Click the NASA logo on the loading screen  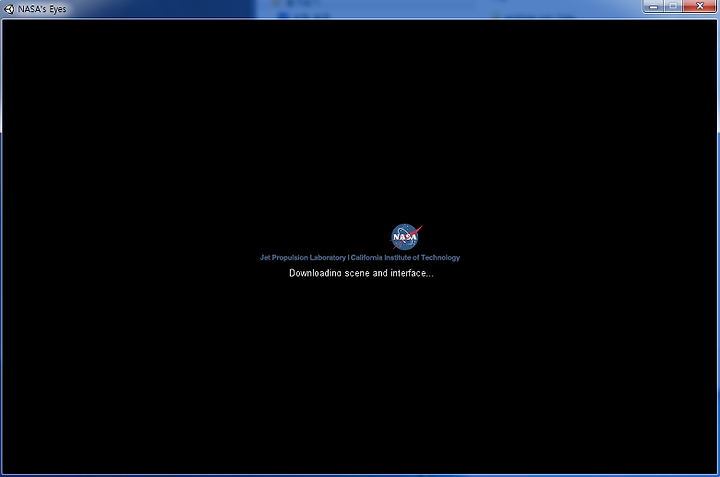click(x=406, y=237)
